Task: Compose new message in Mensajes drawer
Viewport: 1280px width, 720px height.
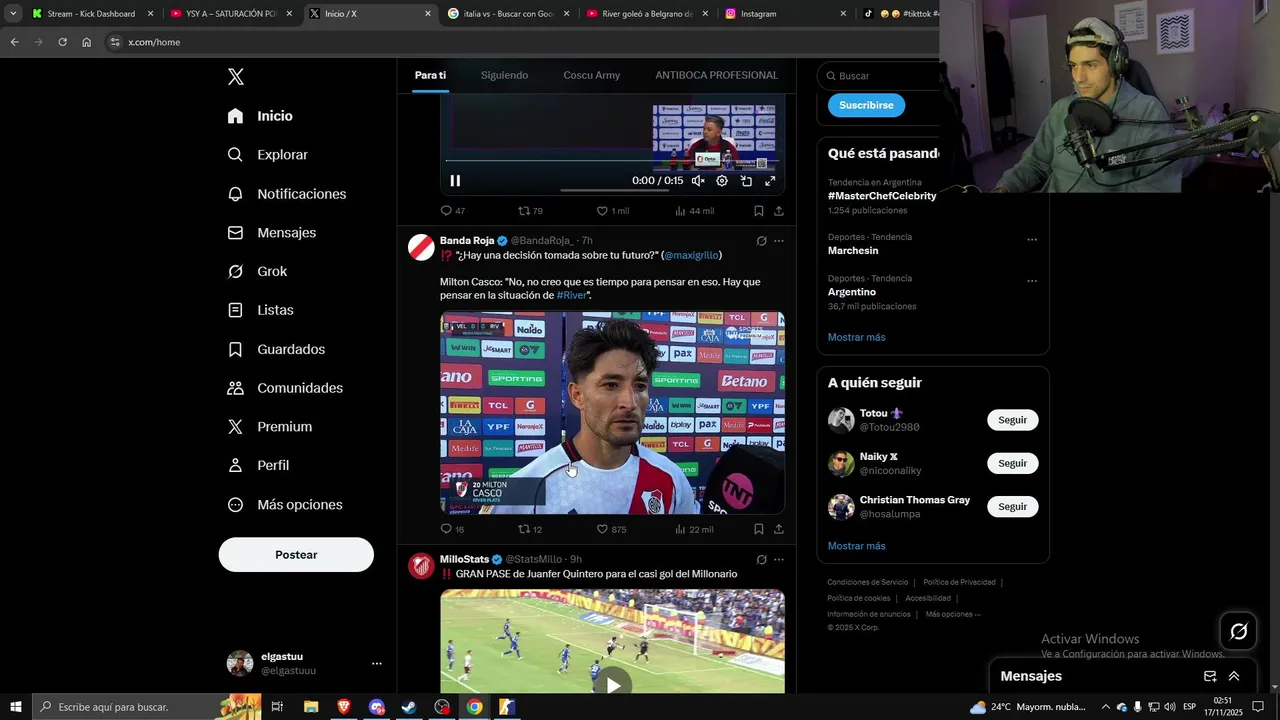Action: pyautogui.click(x=1210, y=676)
